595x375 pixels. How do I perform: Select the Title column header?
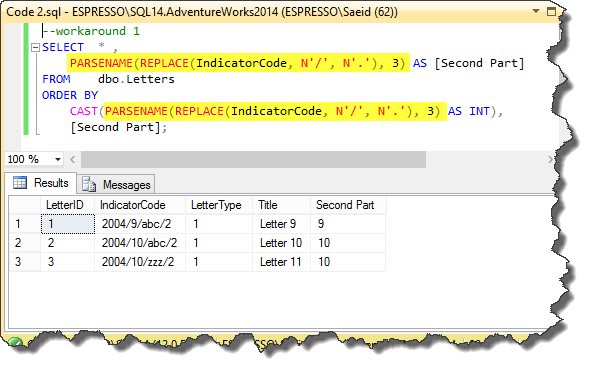pyautogui.click(x=282, y=205)
